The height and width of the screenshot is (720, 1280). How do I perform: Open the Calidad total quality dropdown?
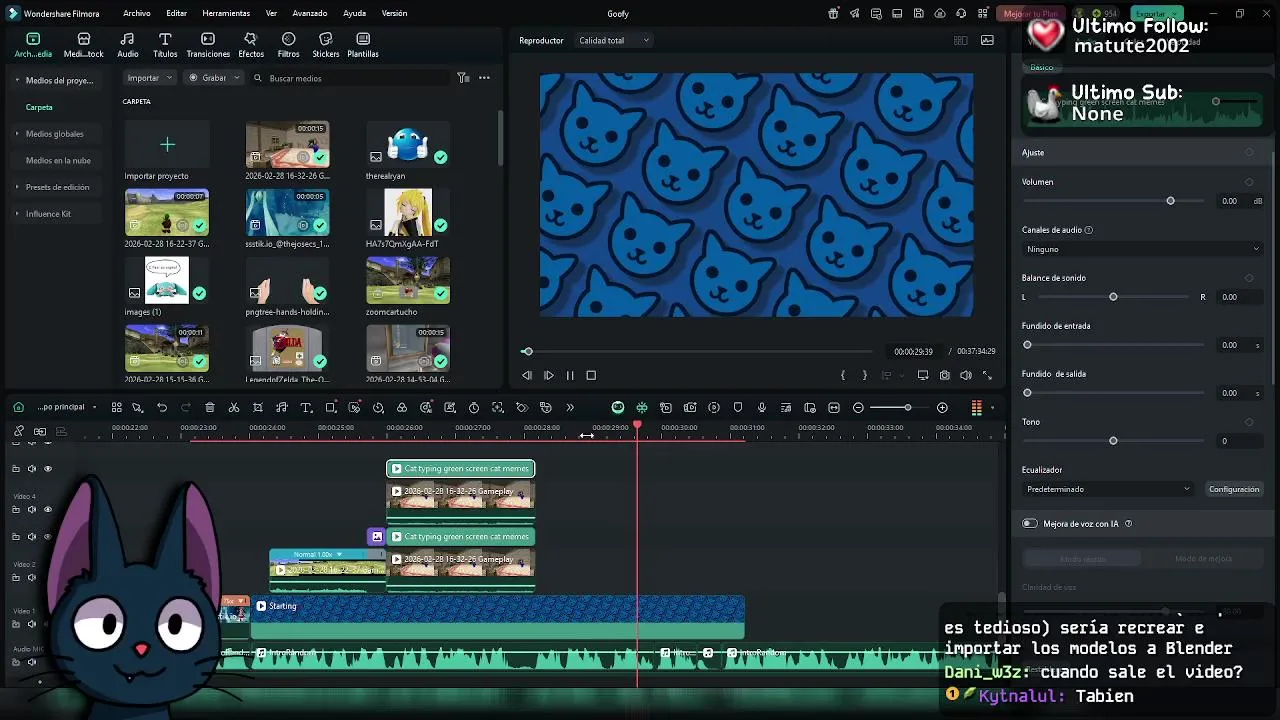pos(614,40)
